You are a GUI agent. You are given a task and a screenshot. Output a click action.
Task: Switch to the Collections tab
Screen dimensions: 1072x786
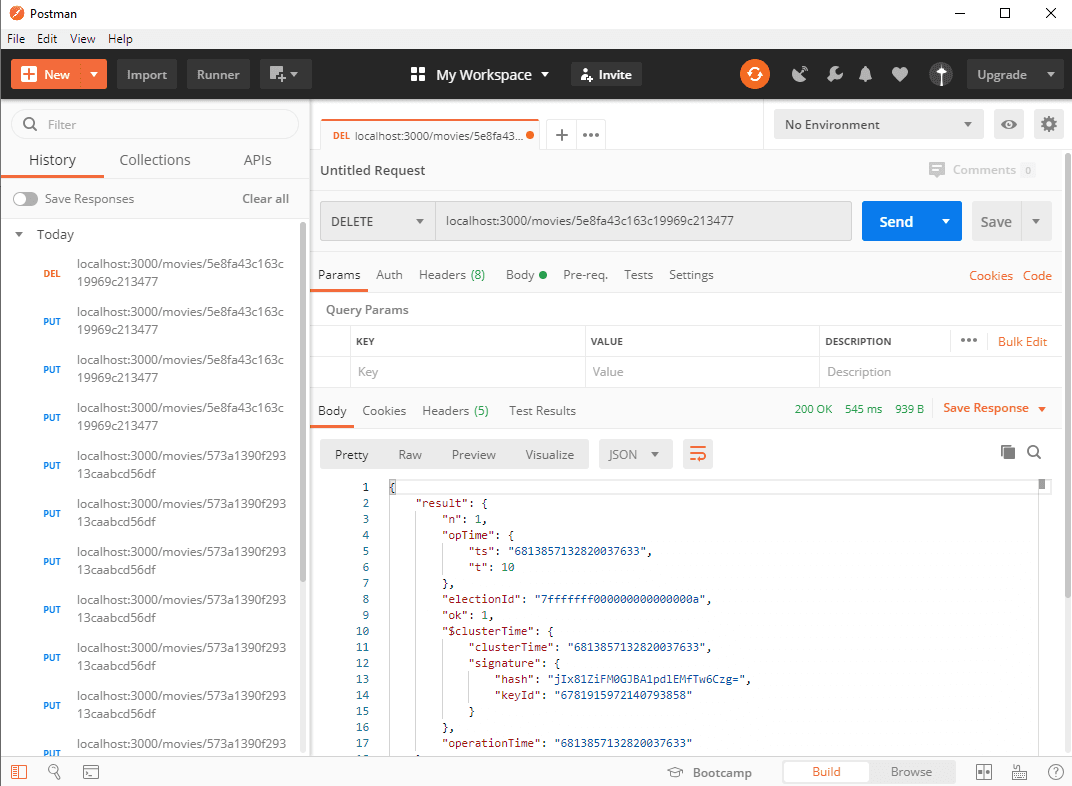(154, 160)
